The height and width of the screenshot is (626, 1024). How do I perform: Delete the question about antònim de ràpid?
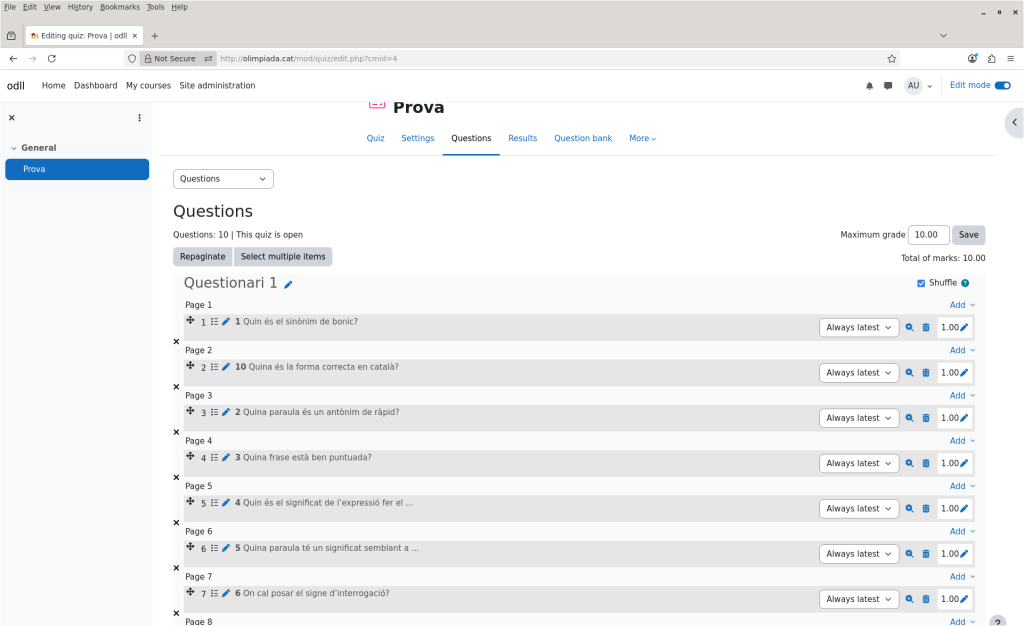tap(926, 418)
